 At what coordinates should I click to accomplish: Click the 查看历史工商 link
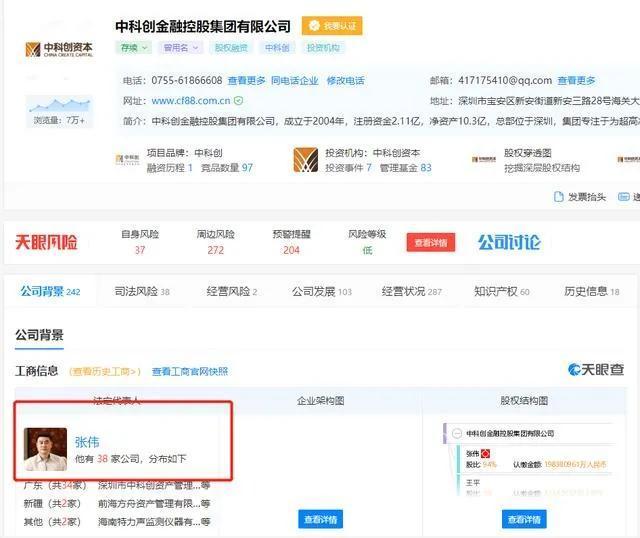click(x=105, y=371)
